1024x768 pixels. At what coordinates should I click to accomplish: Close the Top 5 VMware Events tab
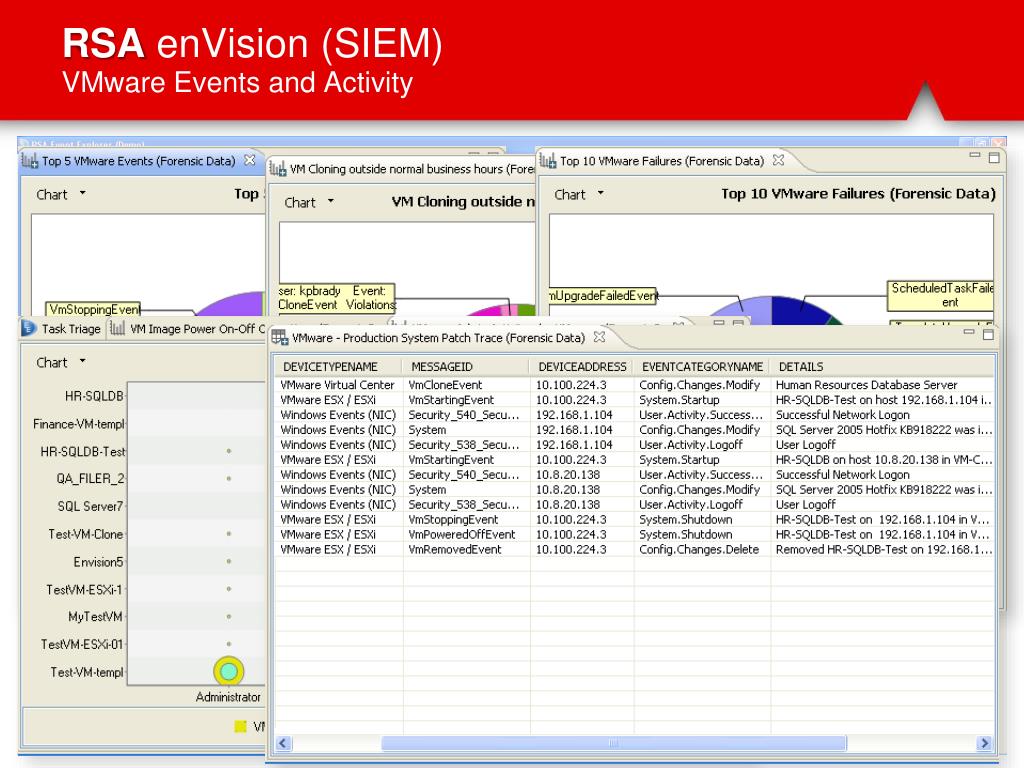tap(249, 160)
